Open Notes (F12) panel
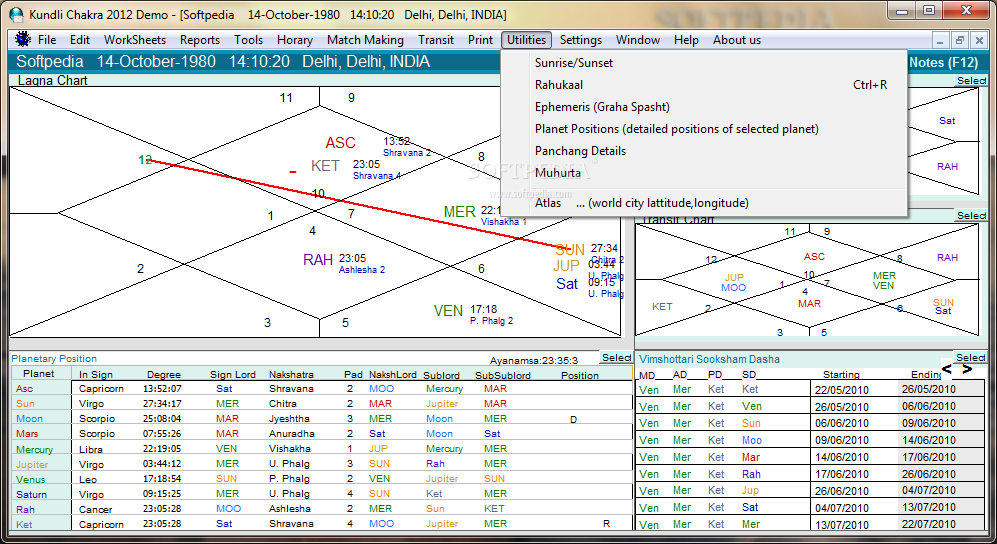The height and width of the screenshot is (544, 997). pos(943,62)
